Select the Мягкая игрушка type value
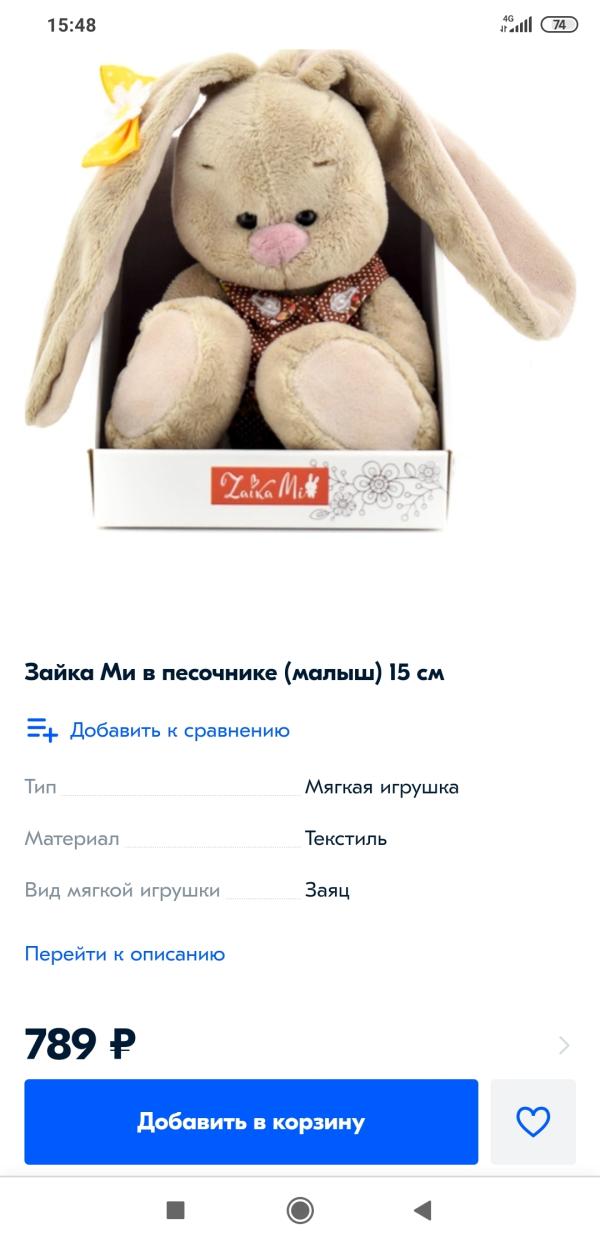600x1248 pixels. click(382, 787)
